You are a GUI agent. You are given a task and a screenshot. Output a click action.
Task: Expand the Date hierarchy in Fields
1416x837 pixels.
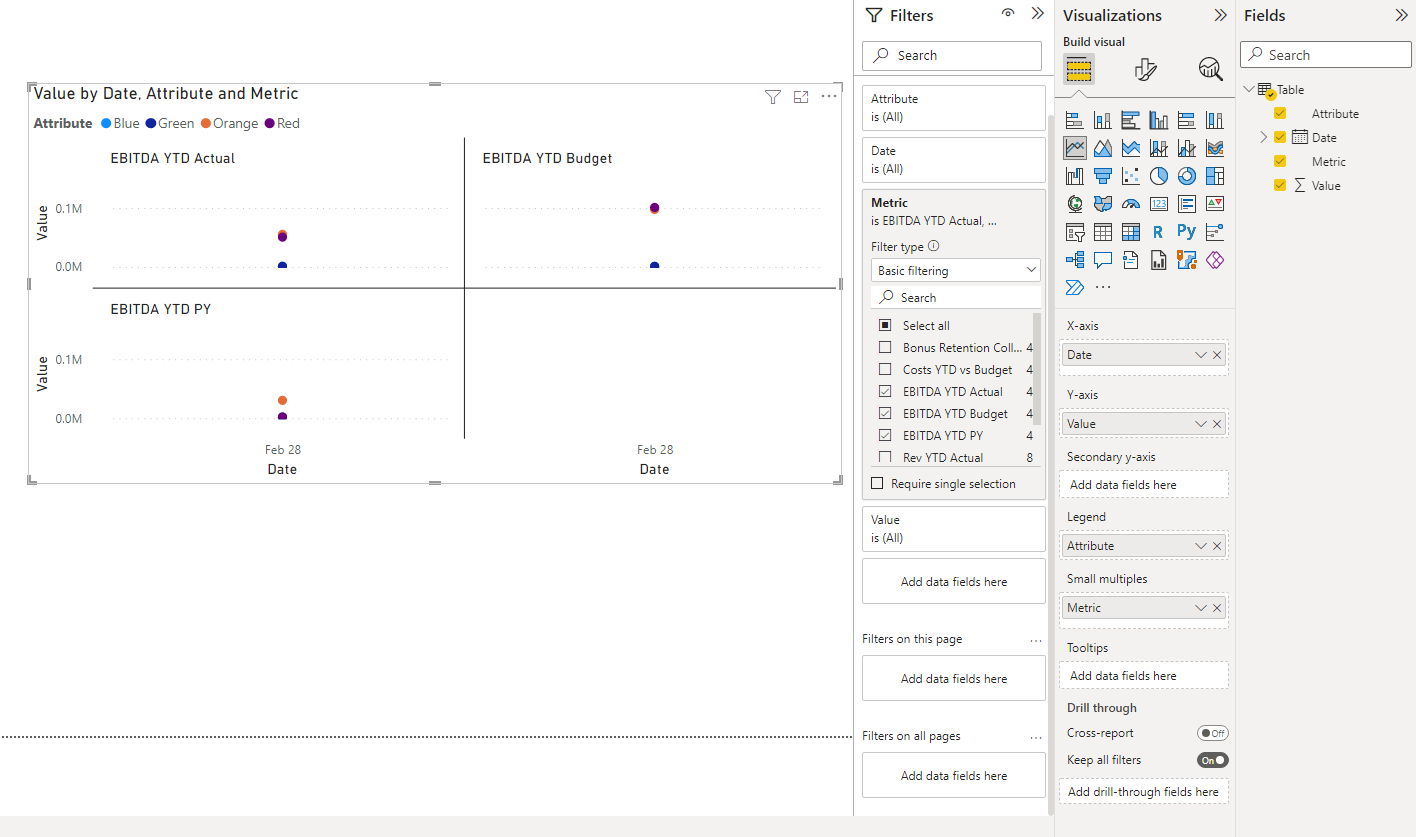coord(1263,137)
